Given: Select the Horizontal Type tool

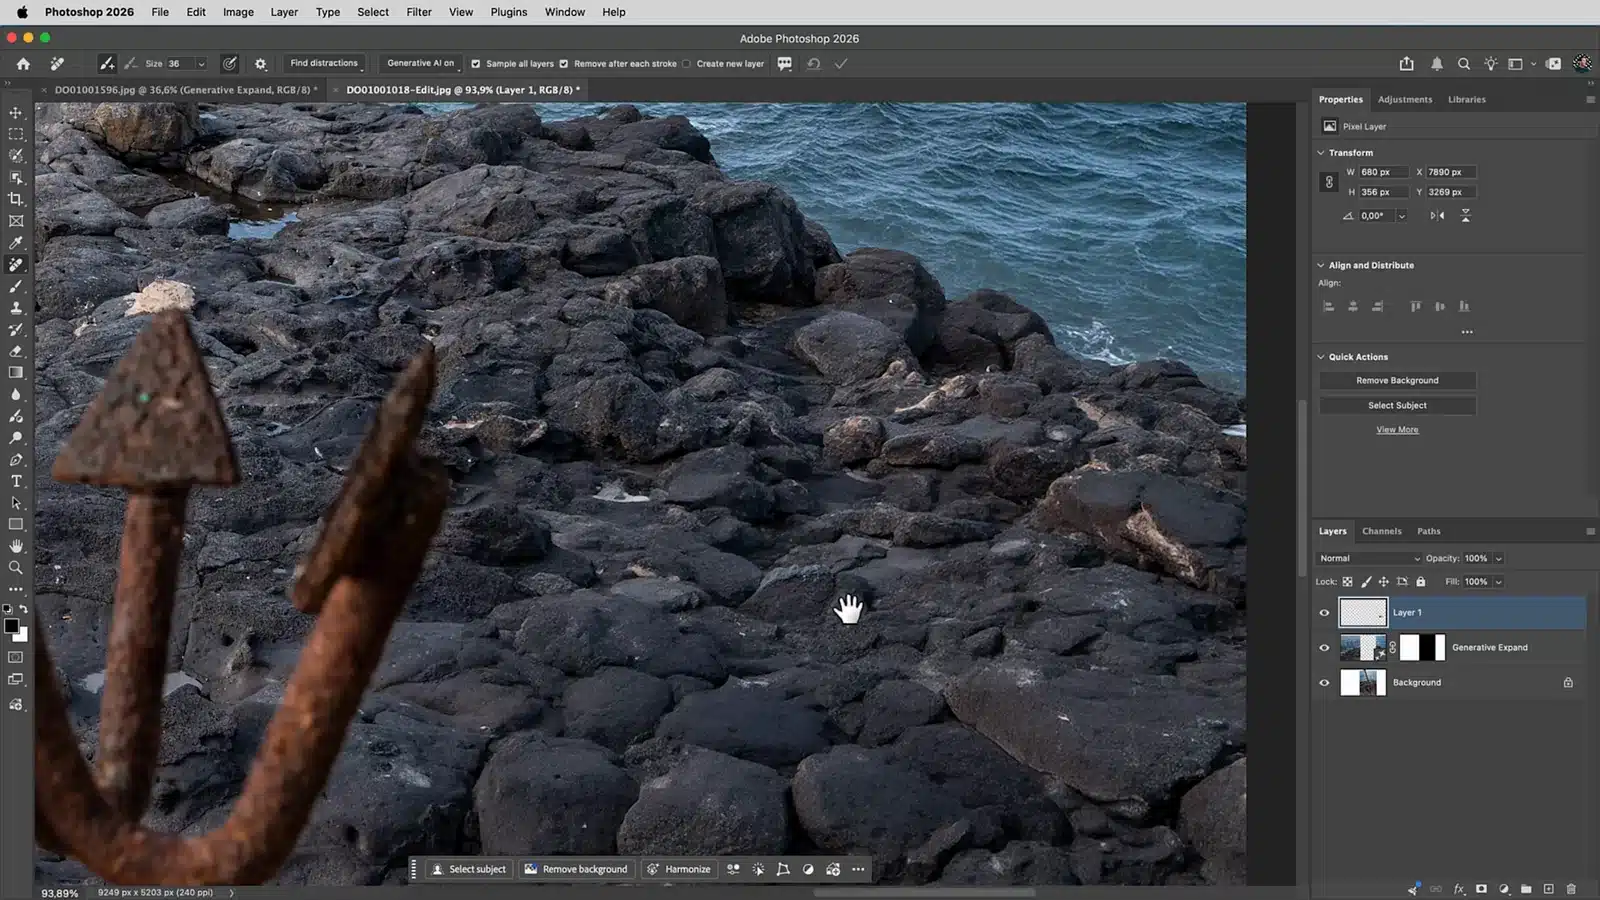Looking at the screenshot, I should point(16,481).
